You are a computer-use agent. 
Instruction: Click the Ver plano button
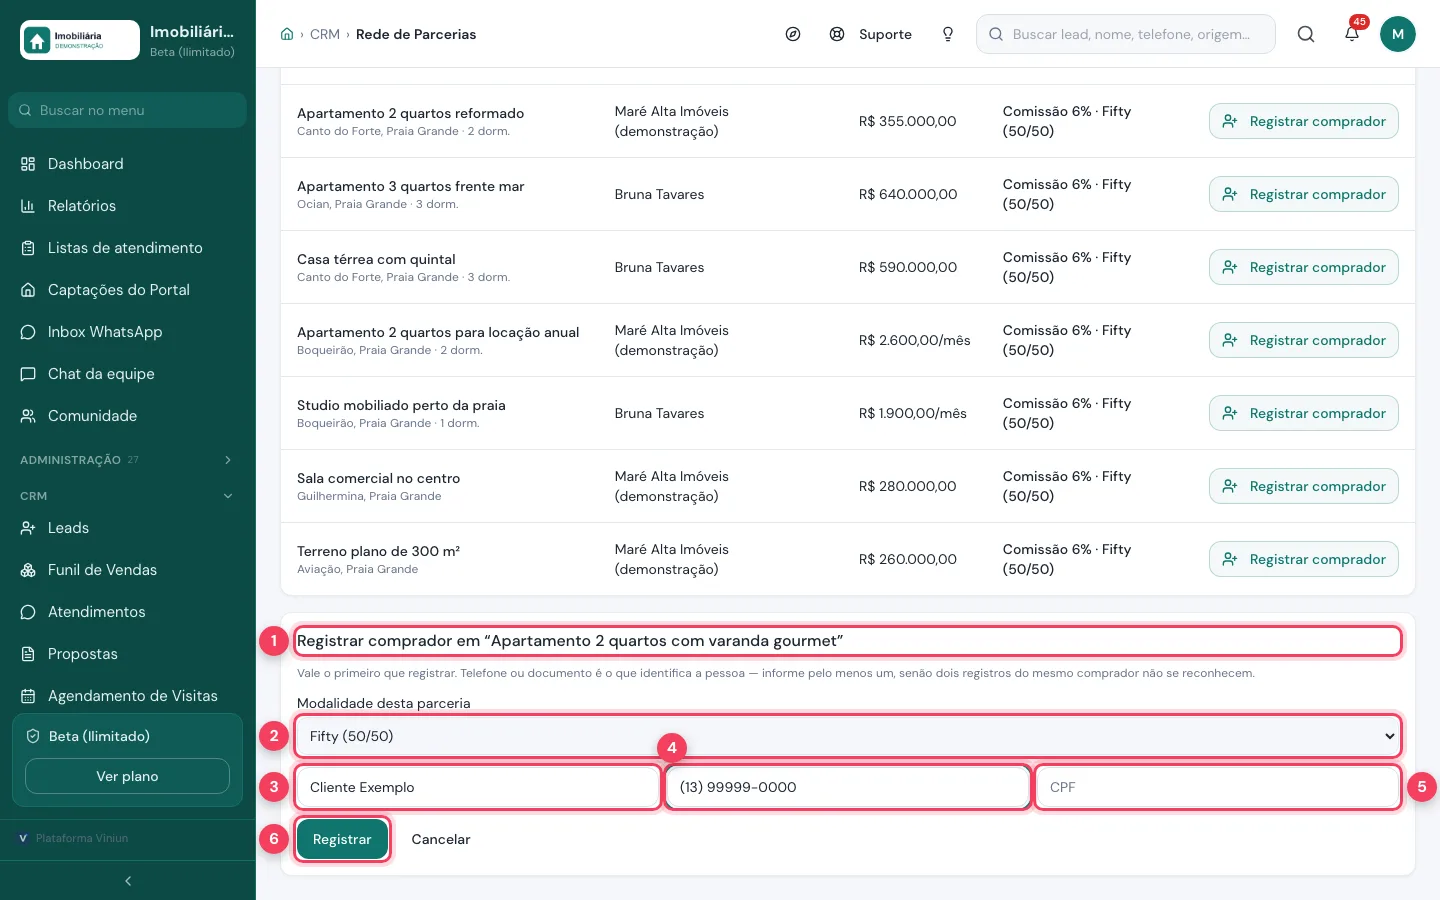click(x=127, y=776)
